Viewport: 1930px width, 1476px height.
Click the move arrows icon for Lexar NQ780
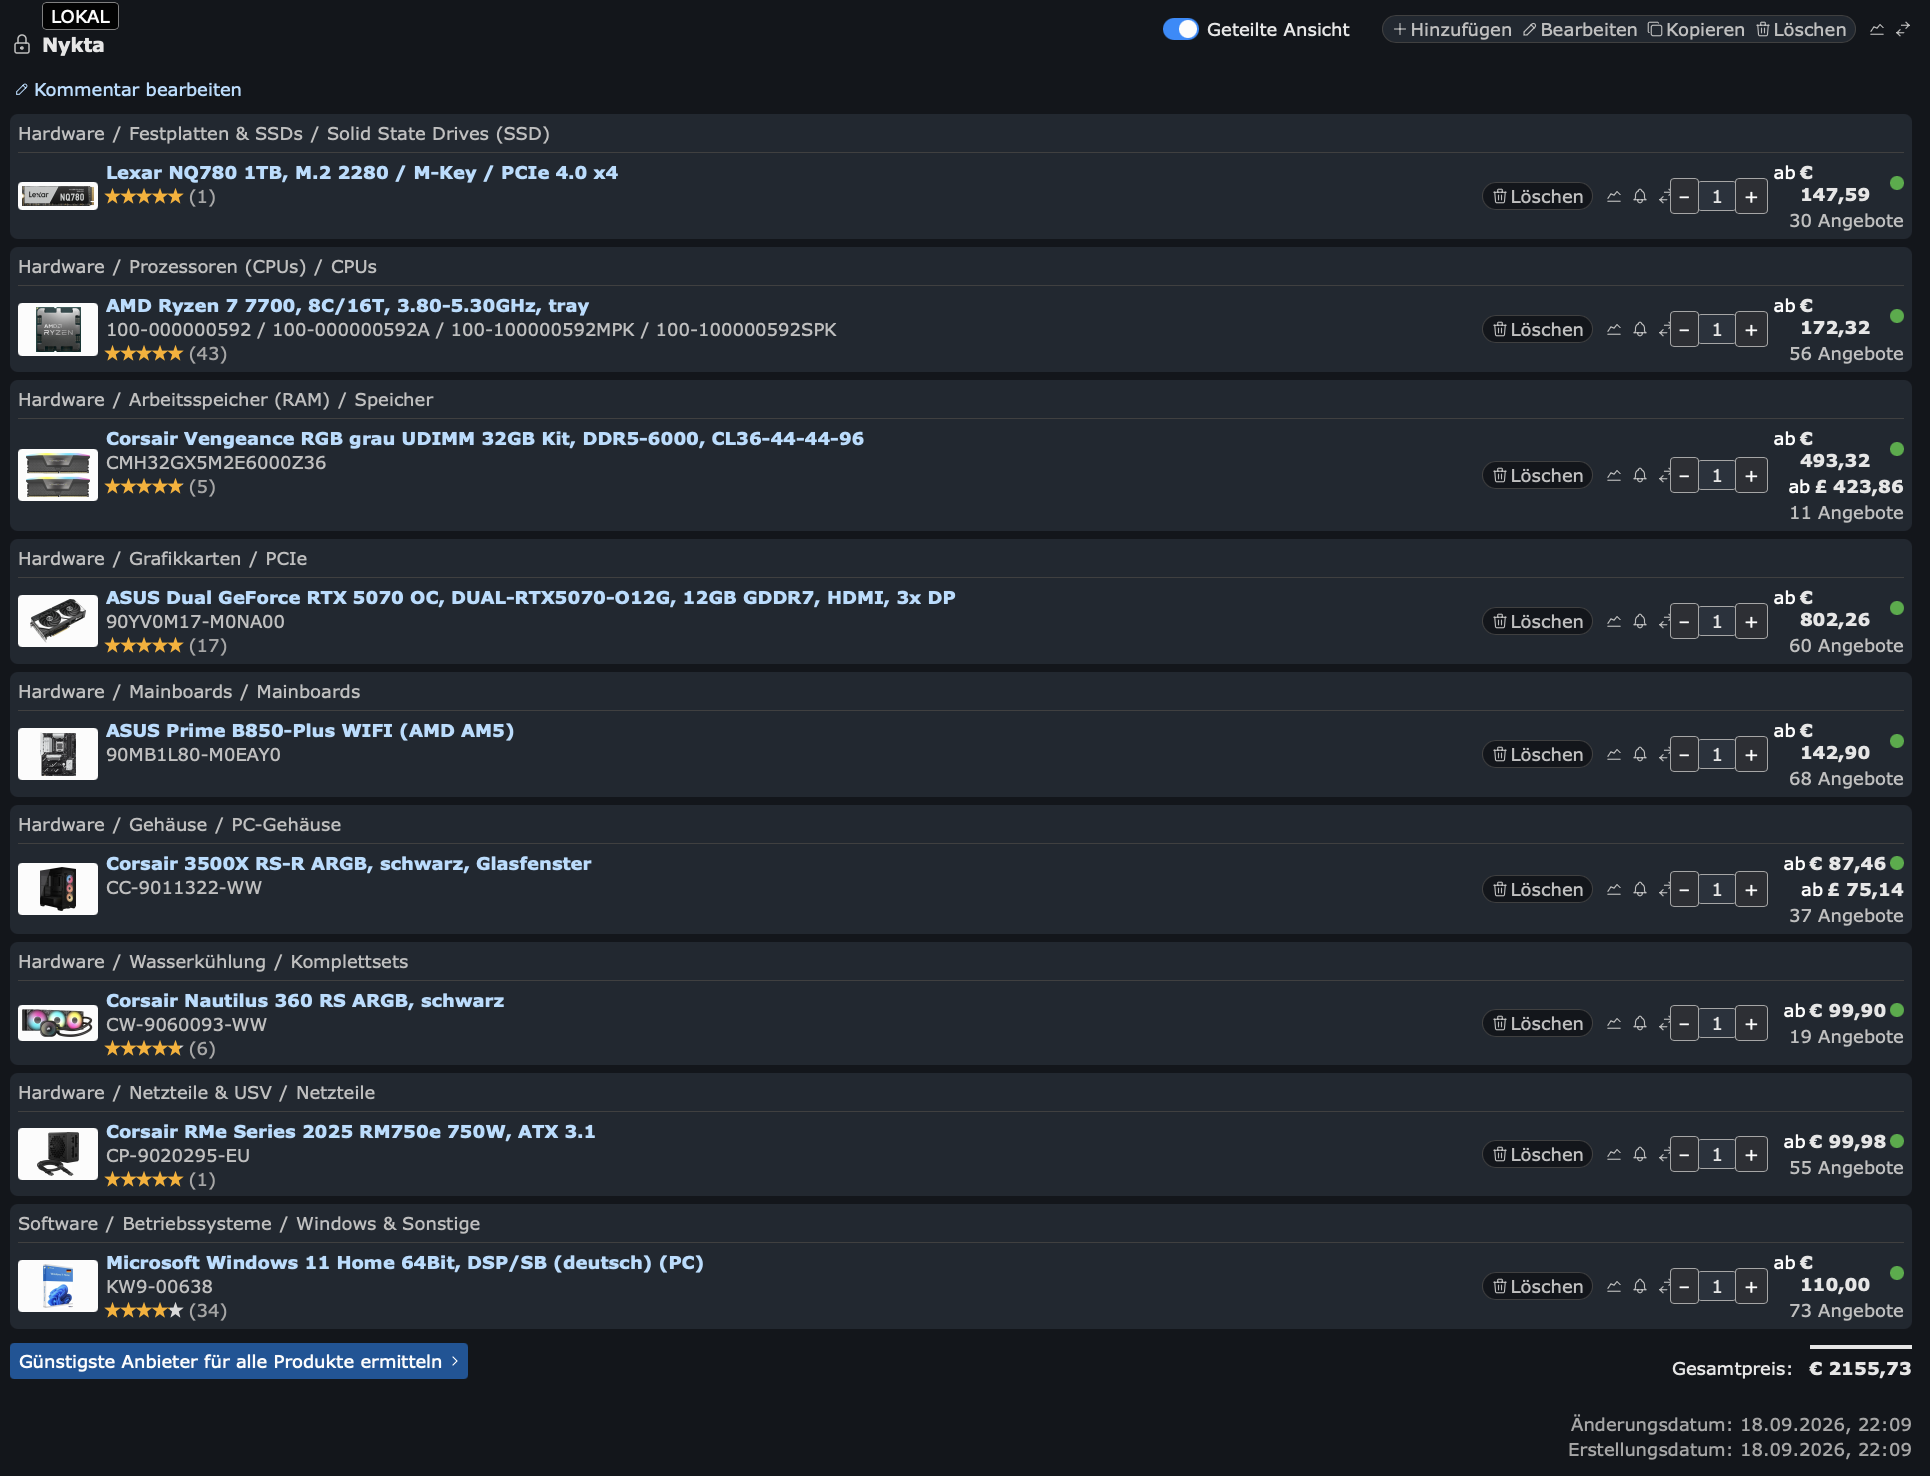coord(1664,197)
